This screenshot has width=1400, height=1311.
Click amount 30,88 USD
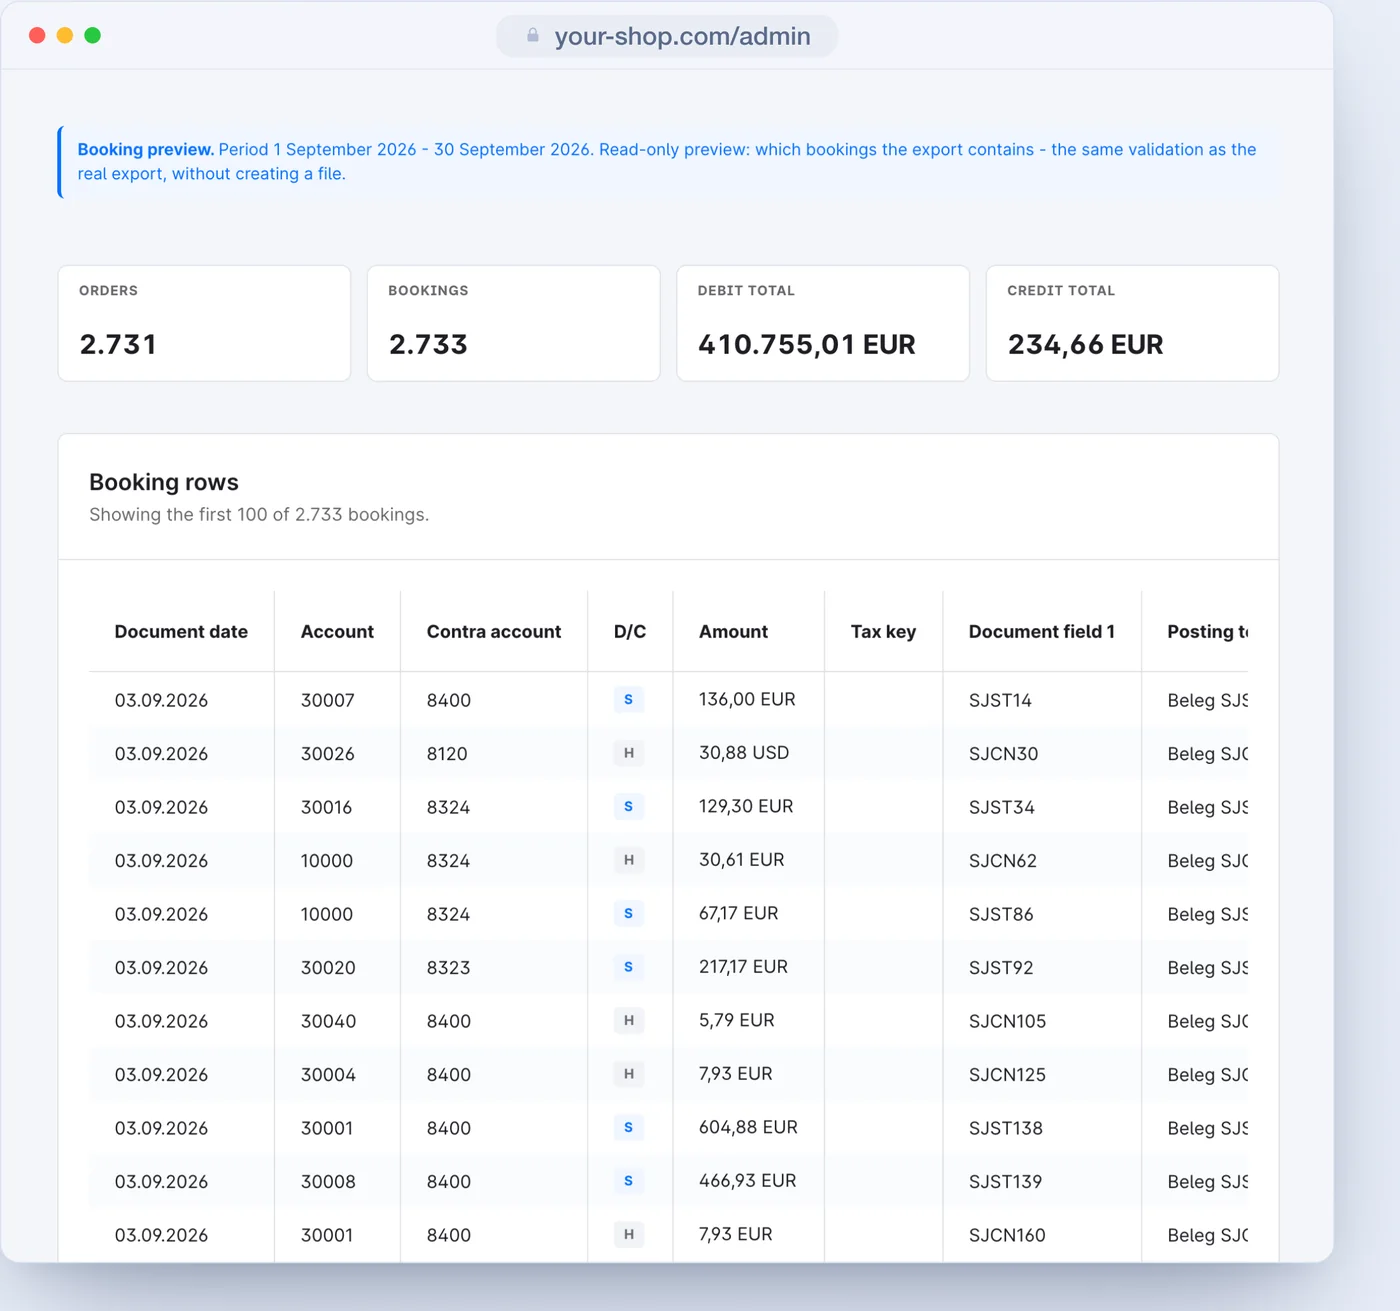(x=744, y=753)
